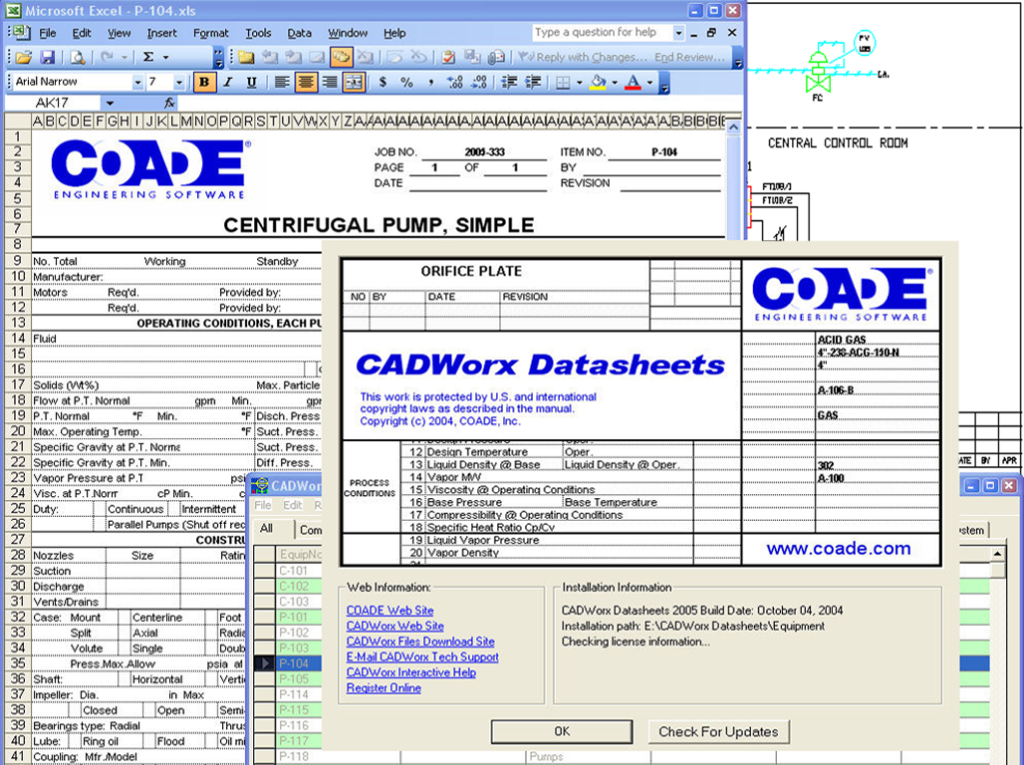Click the E-Mail CADWorx Tech Support link

(423, 657)
